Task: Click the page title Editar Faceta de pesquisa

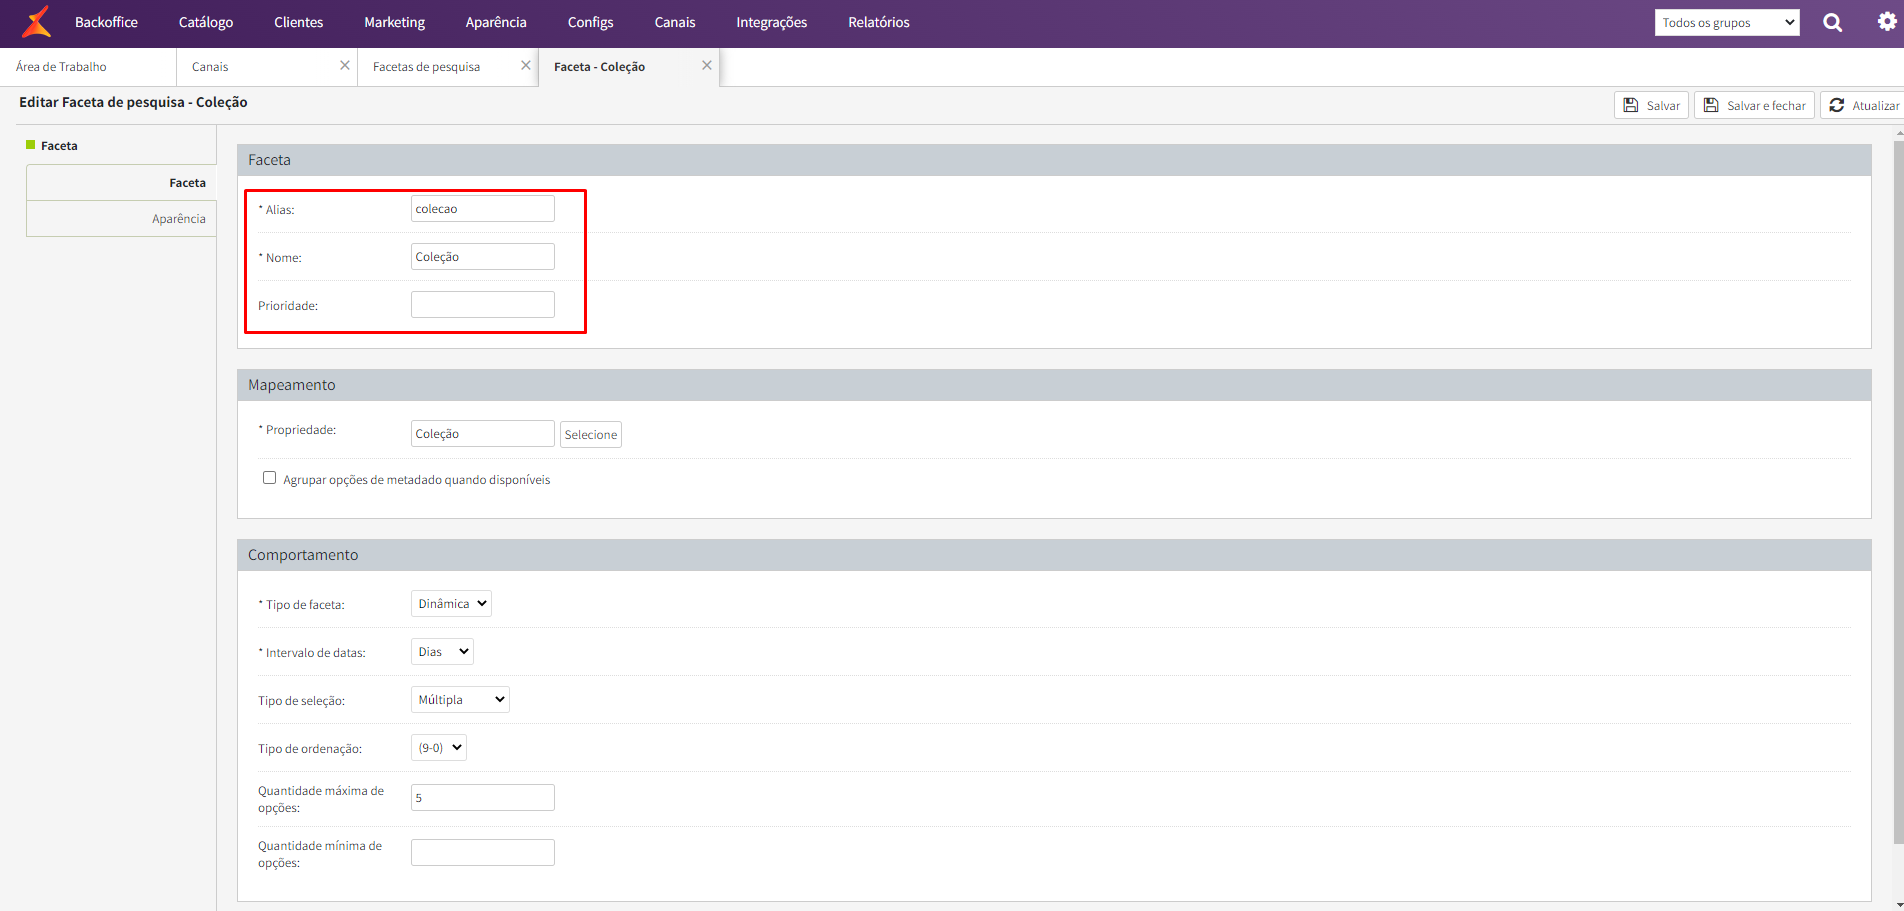Action: click(133, 102)
